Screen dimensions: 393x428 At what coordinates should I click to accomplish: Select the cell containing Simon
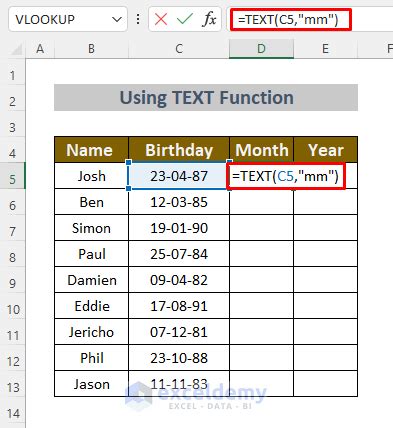click(91, 228)
